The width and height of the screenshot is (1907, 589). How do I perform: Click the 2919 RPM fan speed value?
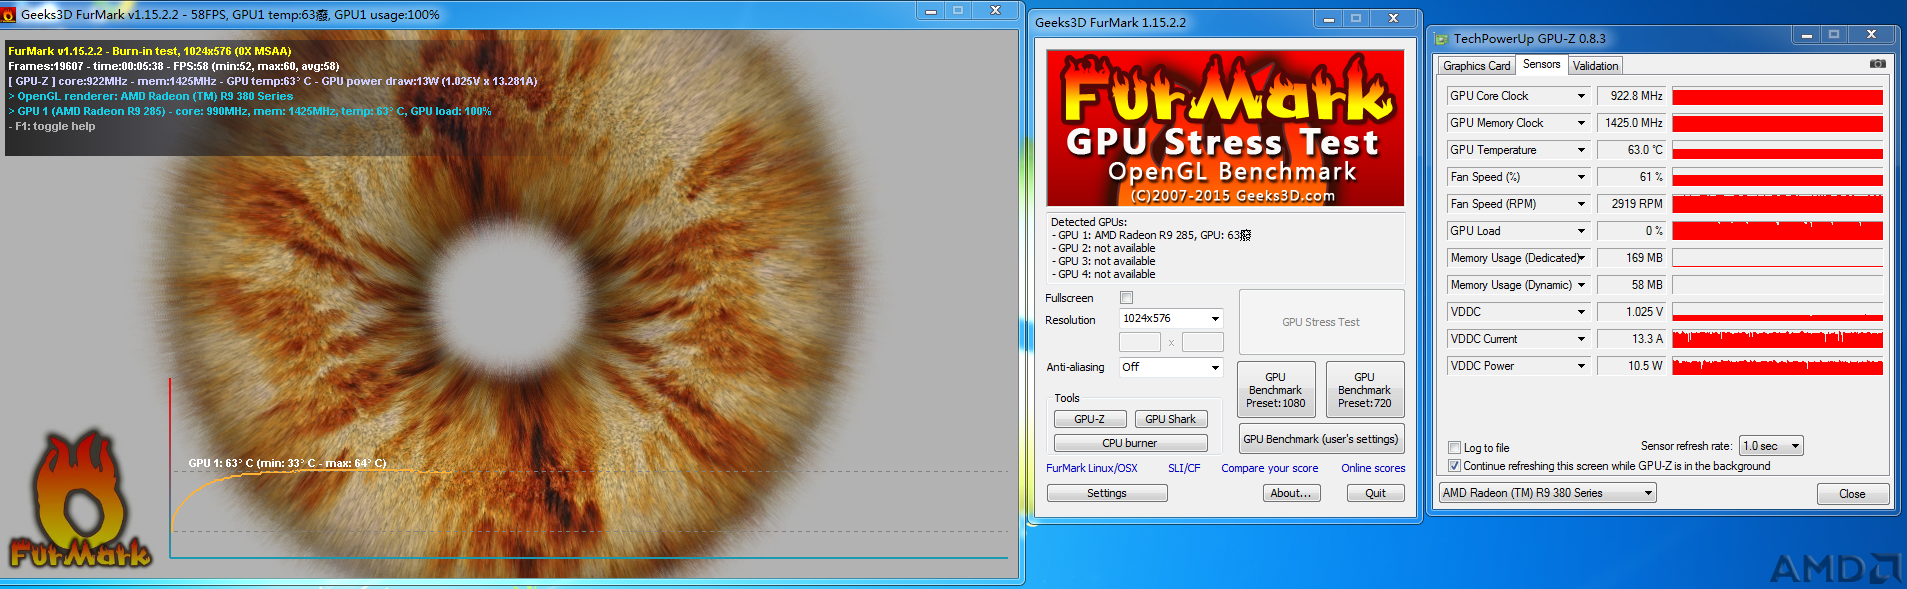point(1632,204)
